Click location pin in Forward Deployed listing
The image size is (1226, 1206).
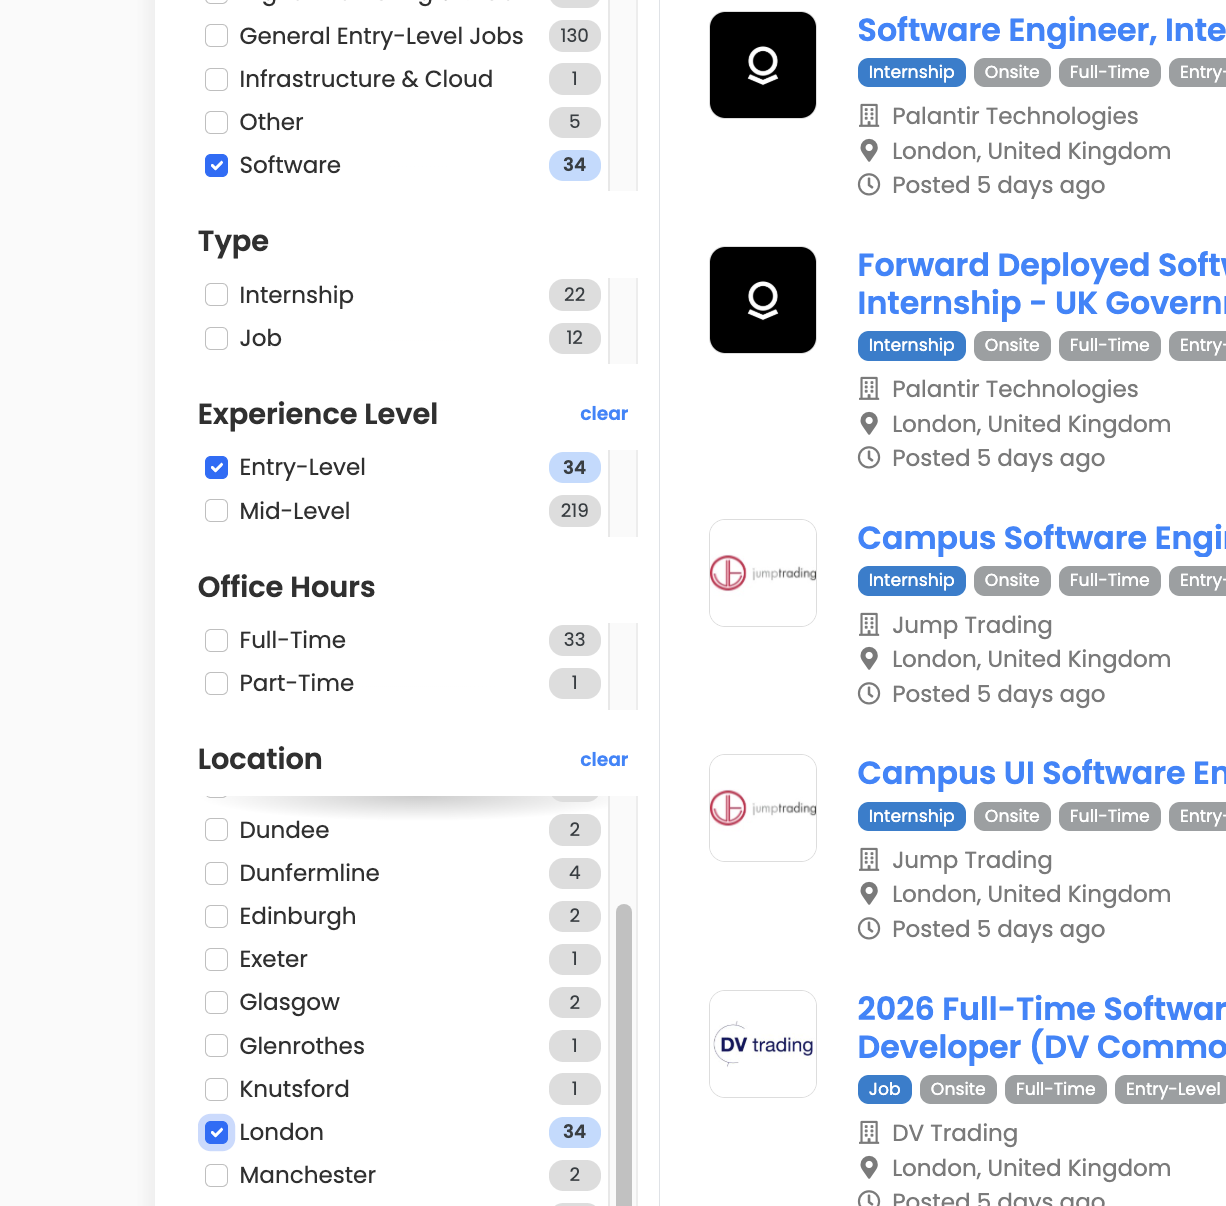[869, 424]
